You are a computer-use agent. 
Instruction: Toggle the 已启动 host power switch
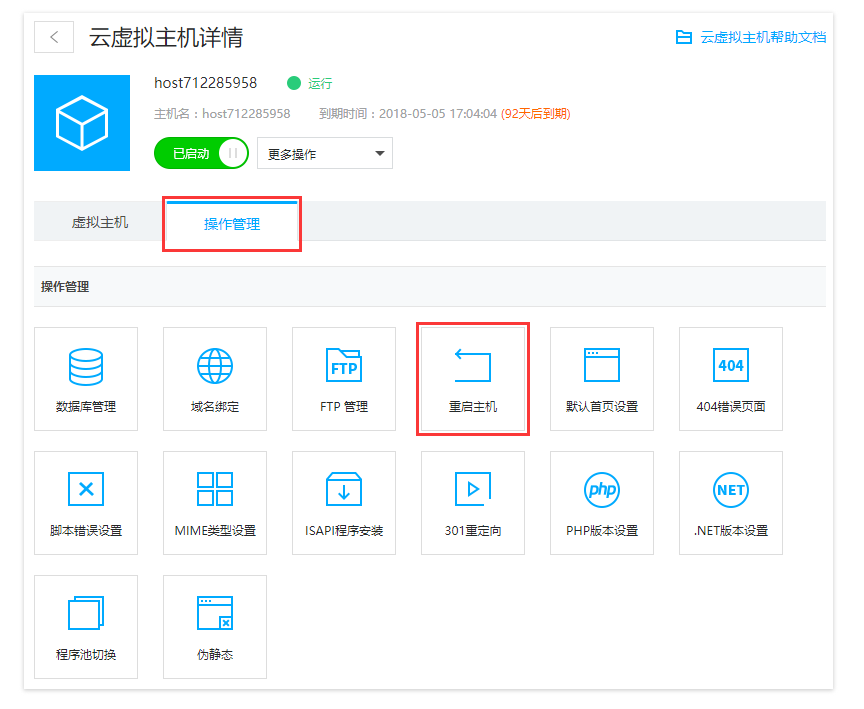[x=201, y=153]
